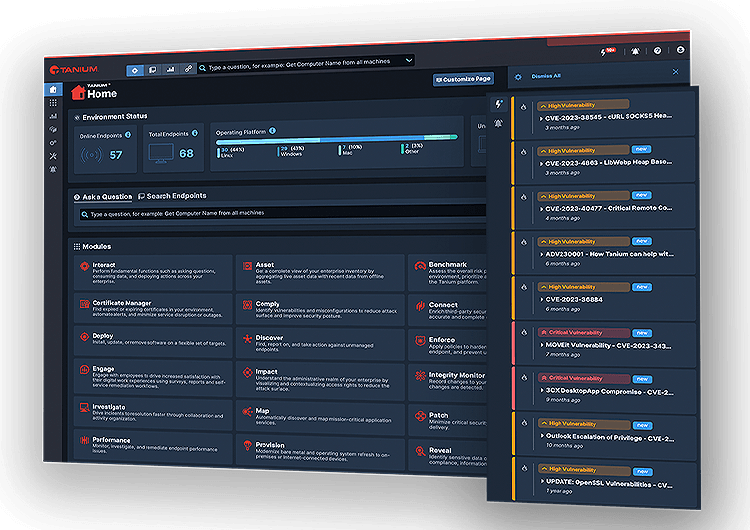Switch to the Search Endpoints tab
The image size is (750, 530).
(172, 196)
